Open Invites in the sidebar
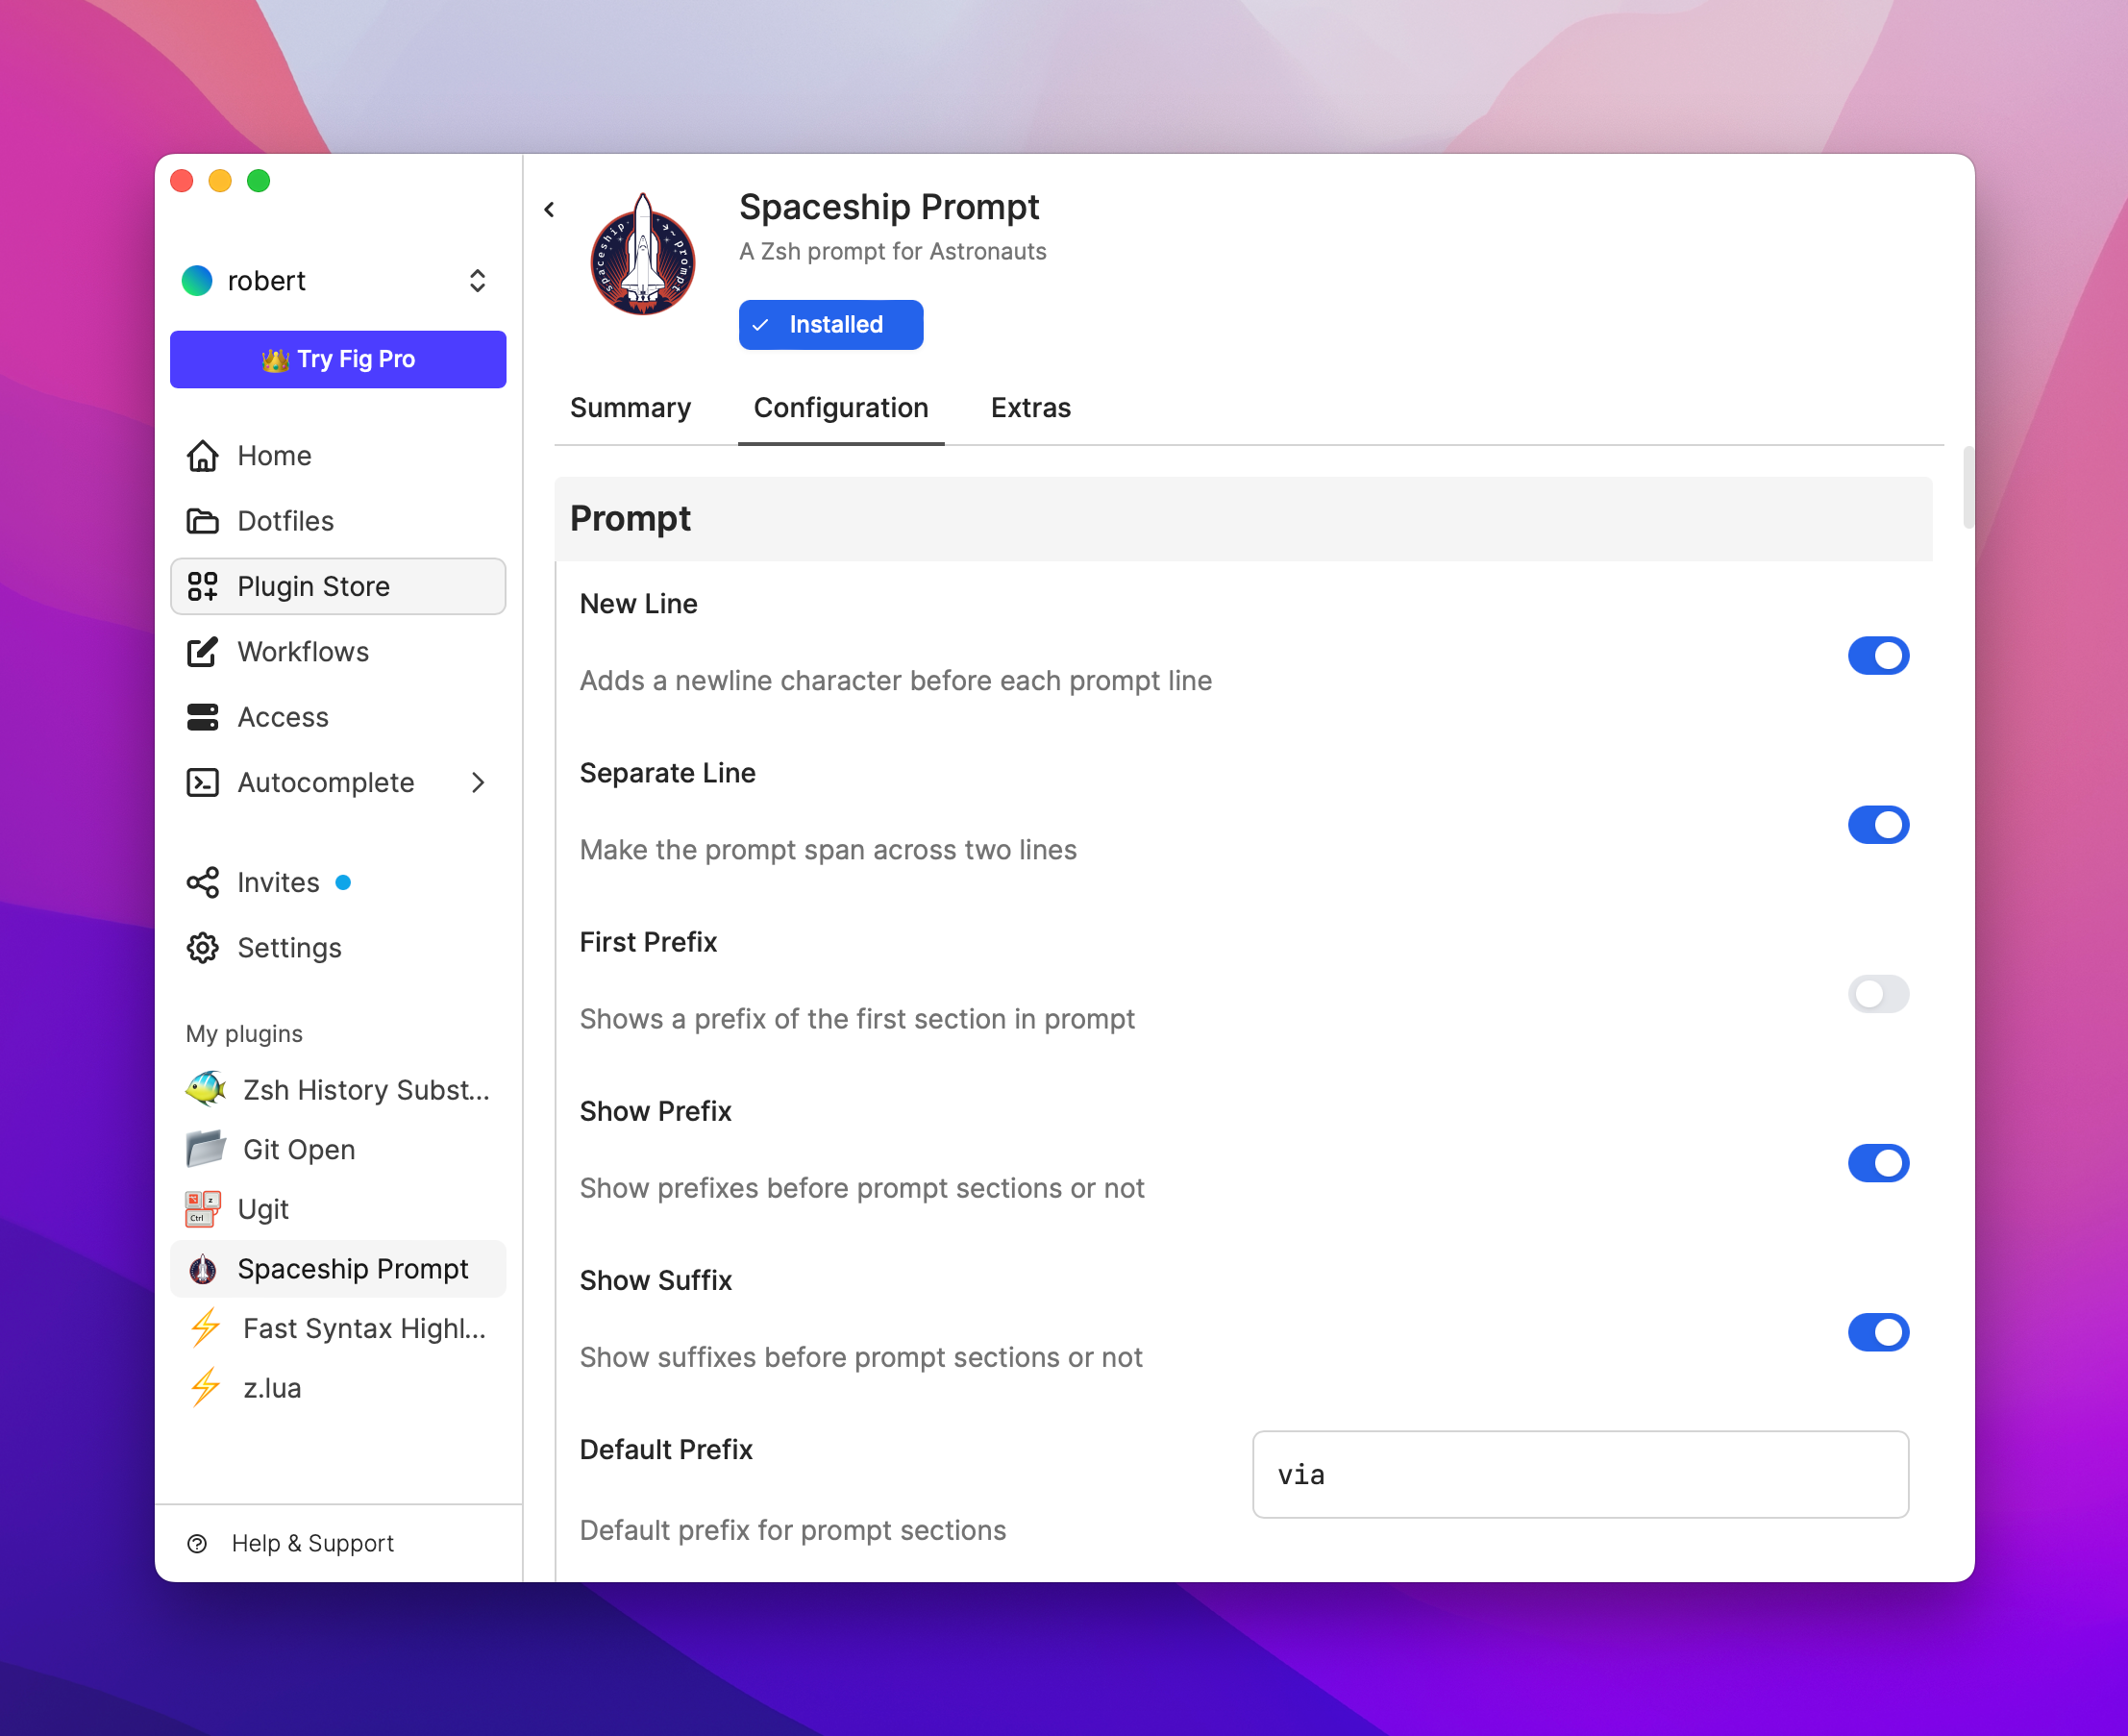 [x=338, y=882]
